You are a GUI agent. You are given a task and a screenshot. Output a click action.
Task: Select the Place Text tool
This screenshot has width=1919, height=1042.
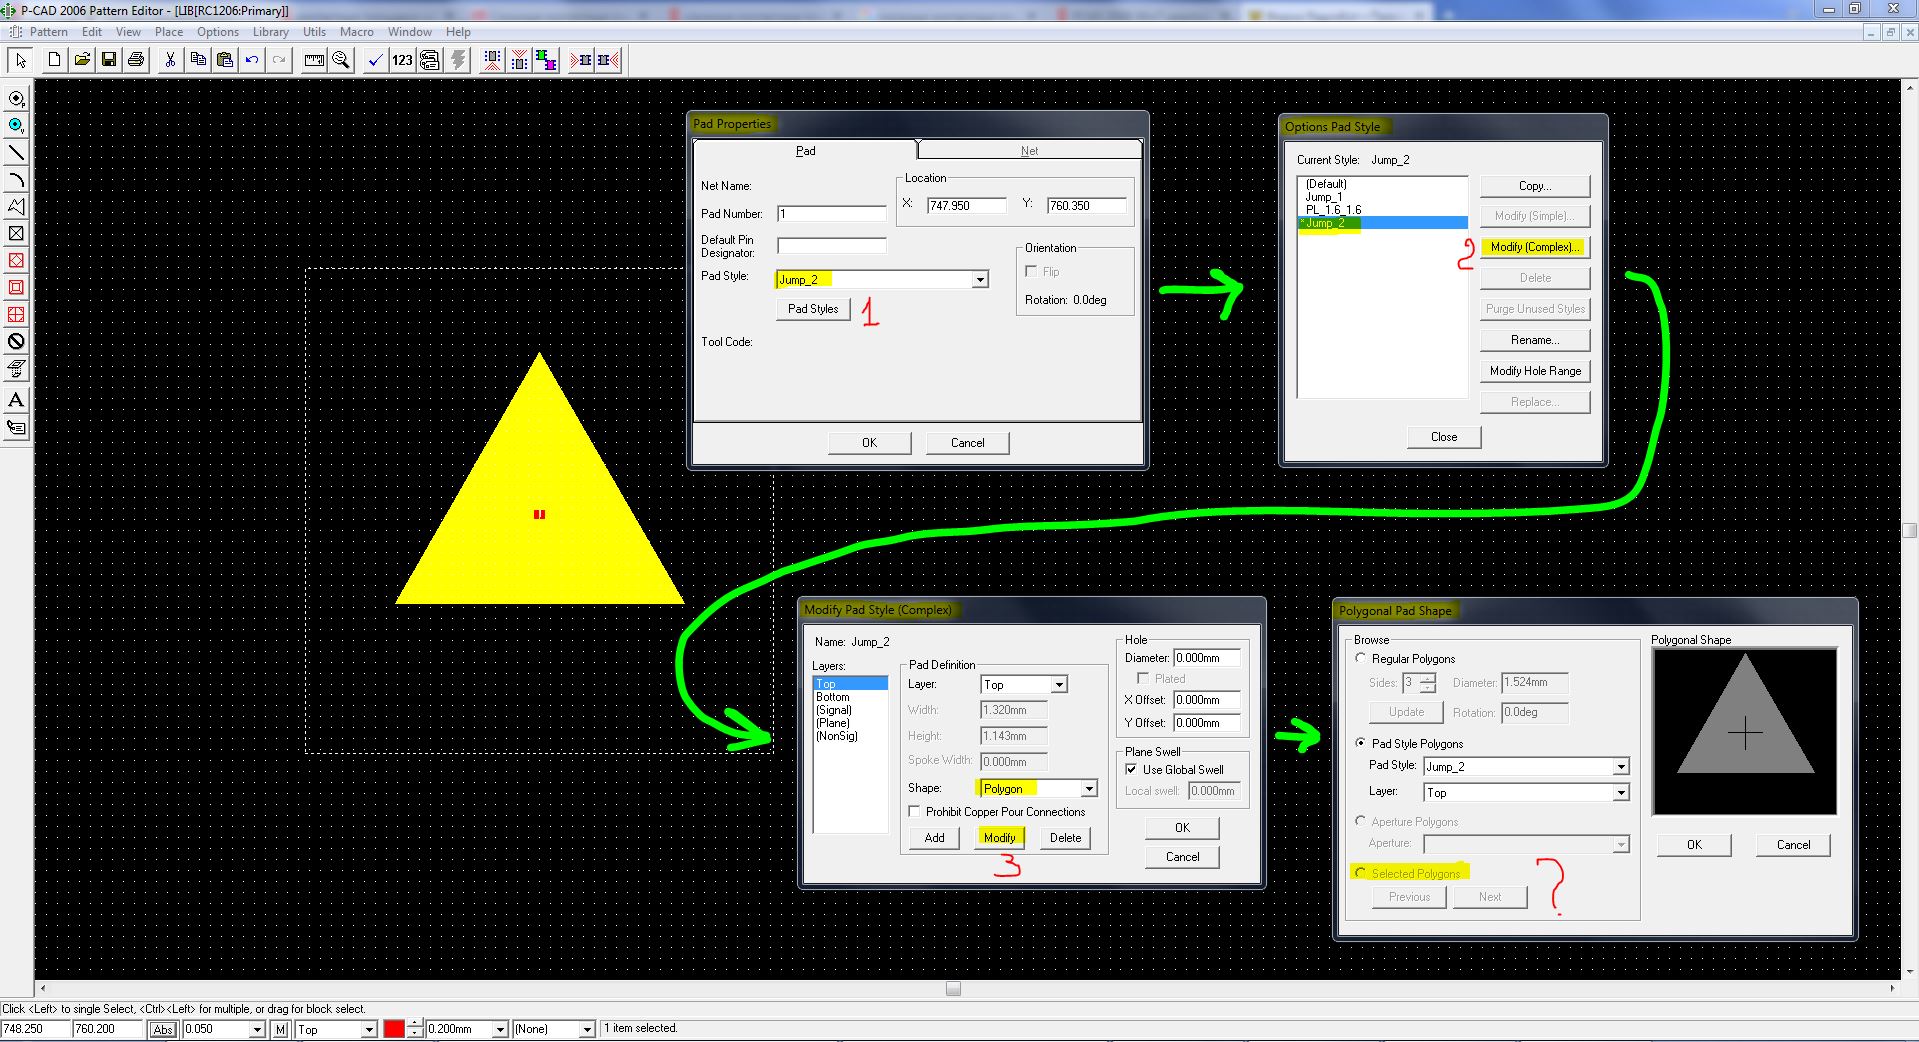coord(16,400)
